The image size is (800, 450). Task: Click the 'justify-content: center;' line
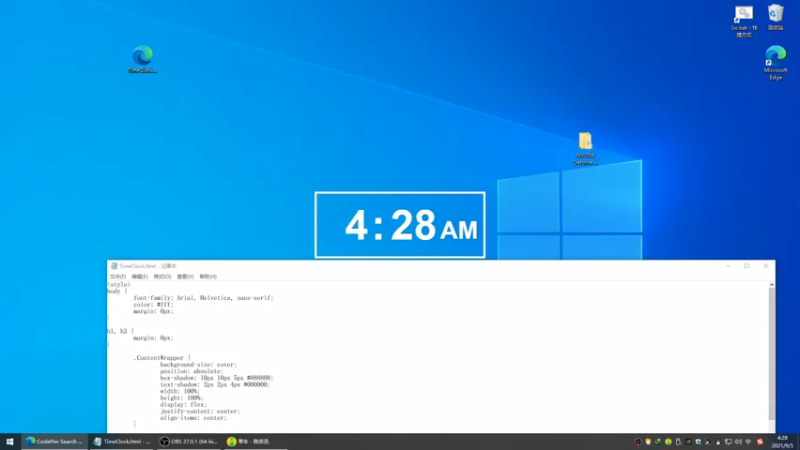[x=200, y=411]
